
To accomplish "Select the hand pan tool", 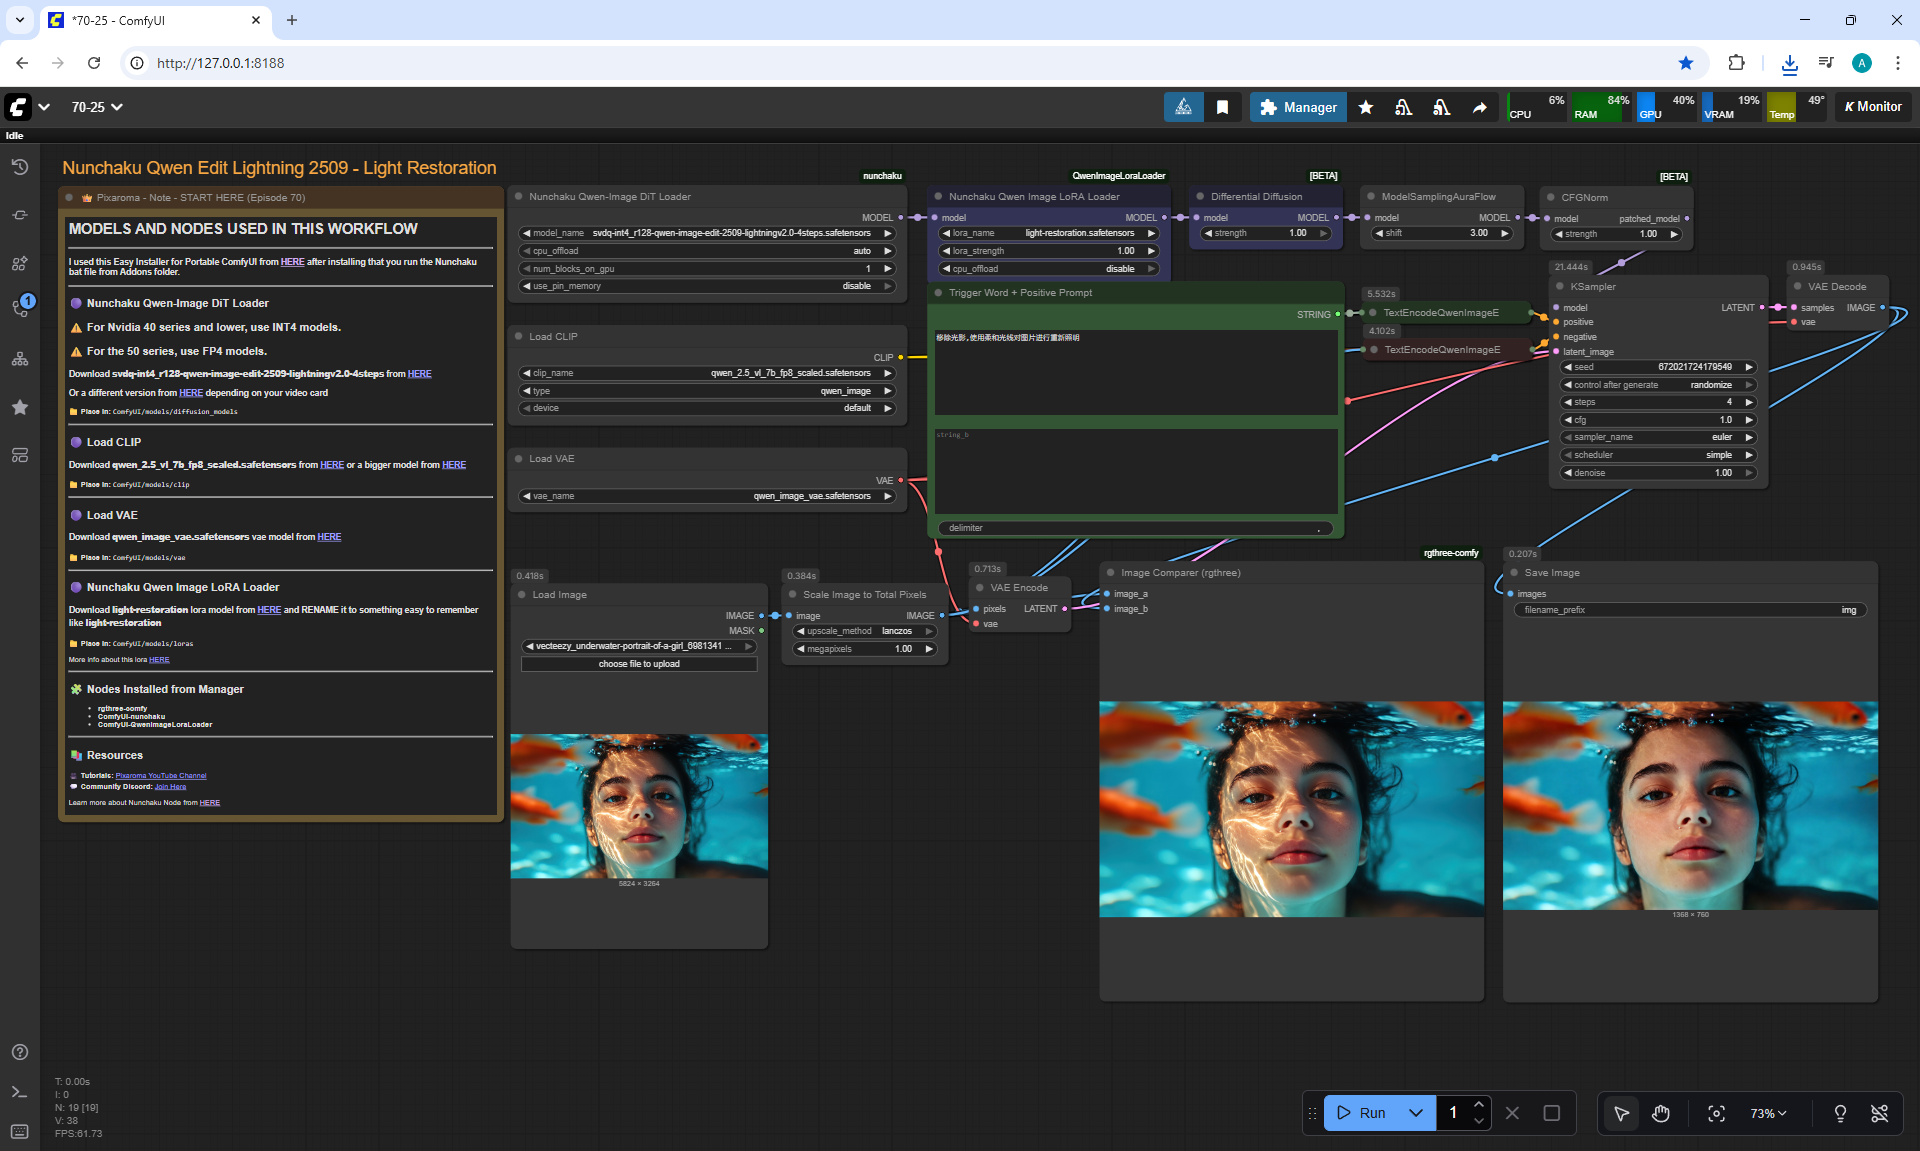I will 1661,1113.
